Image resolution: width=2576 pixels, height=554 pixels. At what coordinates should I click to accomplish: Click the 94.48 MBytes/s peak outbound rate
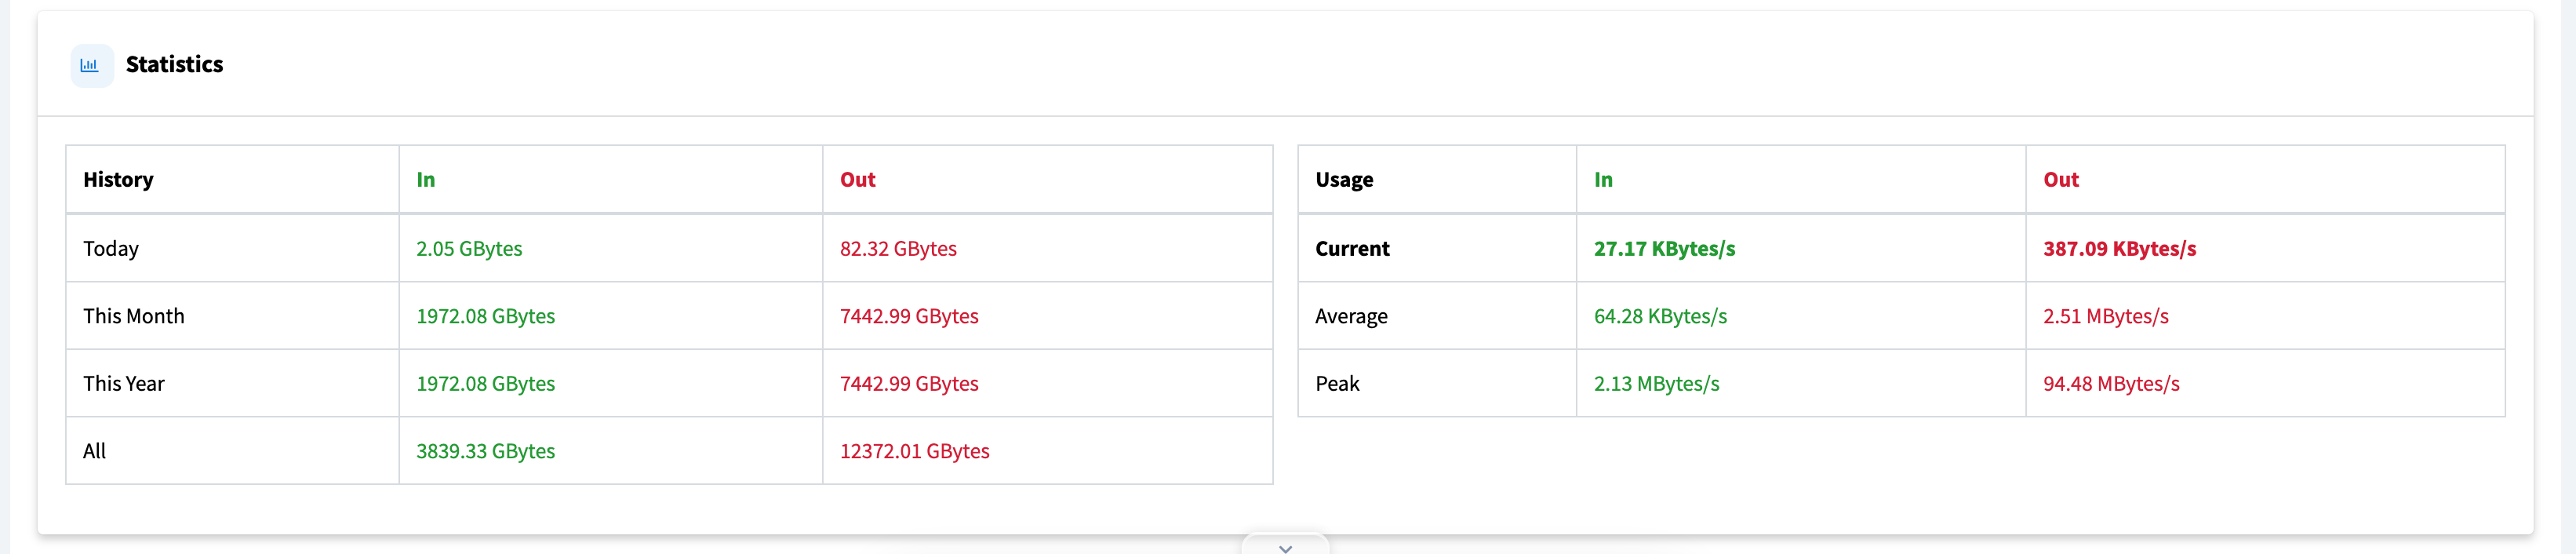pyautogui.click(x=2111, y=384)
